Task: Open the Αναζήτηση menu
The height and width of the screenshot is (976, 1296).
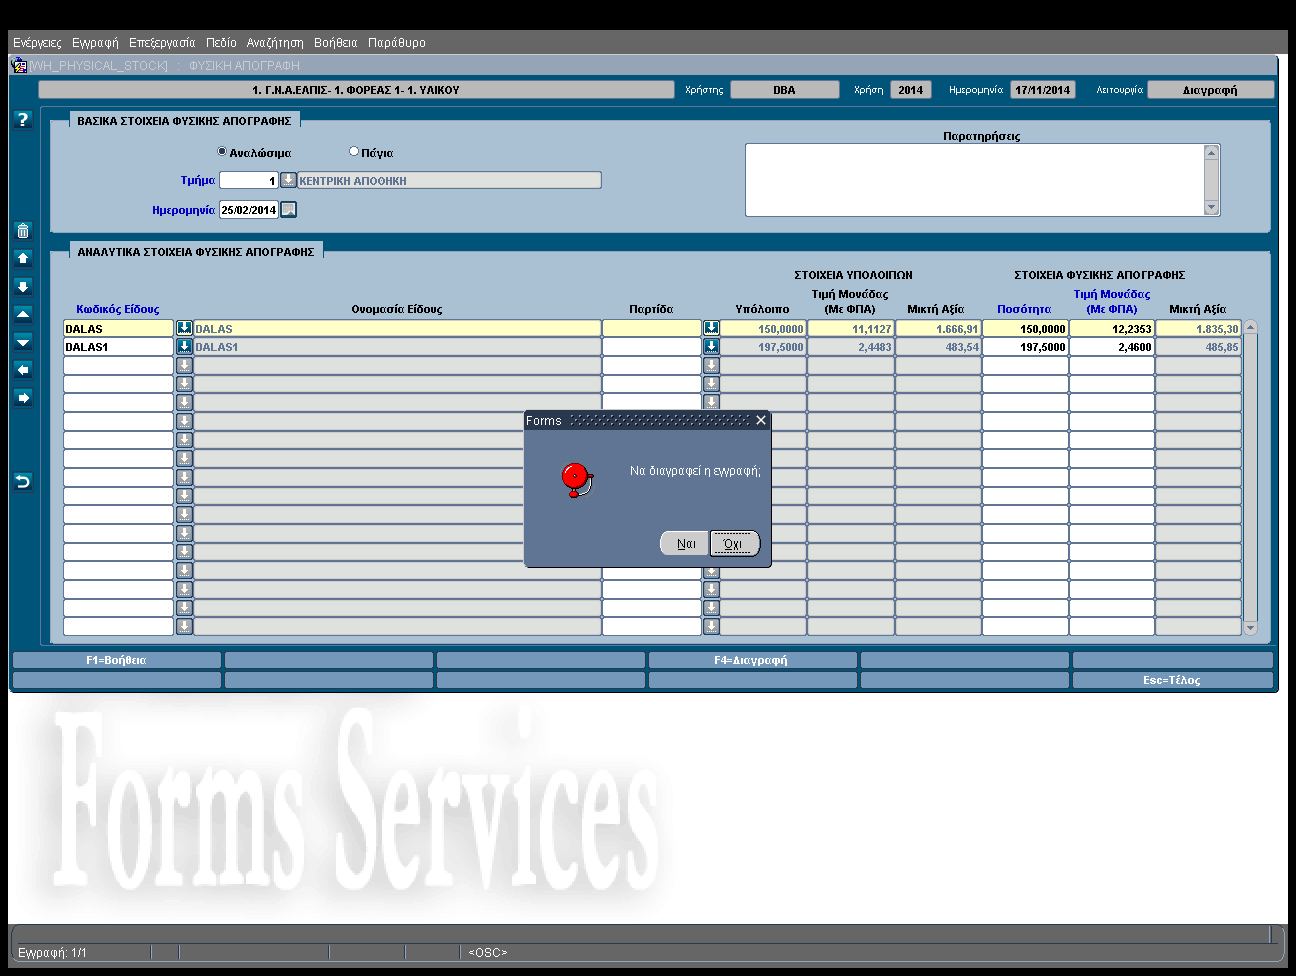Action: coord(275,43)
